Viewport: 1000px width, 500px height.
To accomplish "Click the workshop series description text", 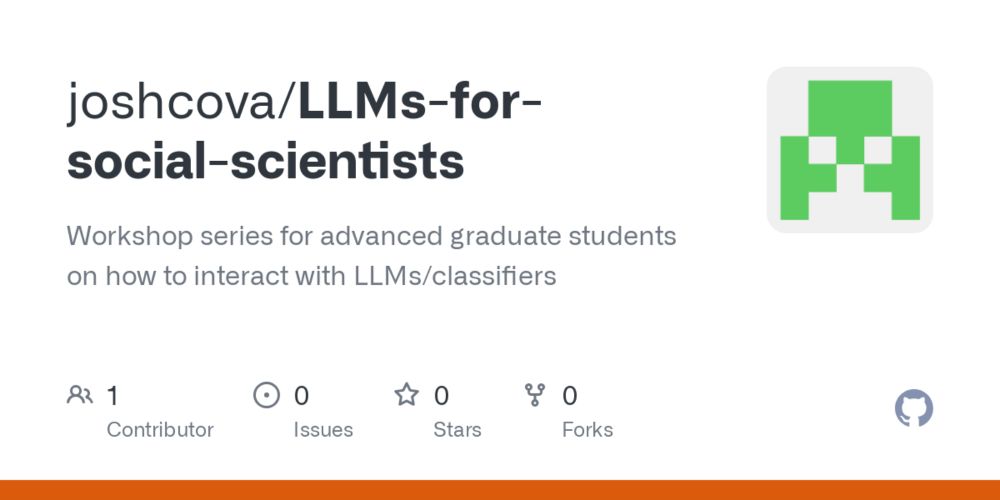I will pos(371,256).
